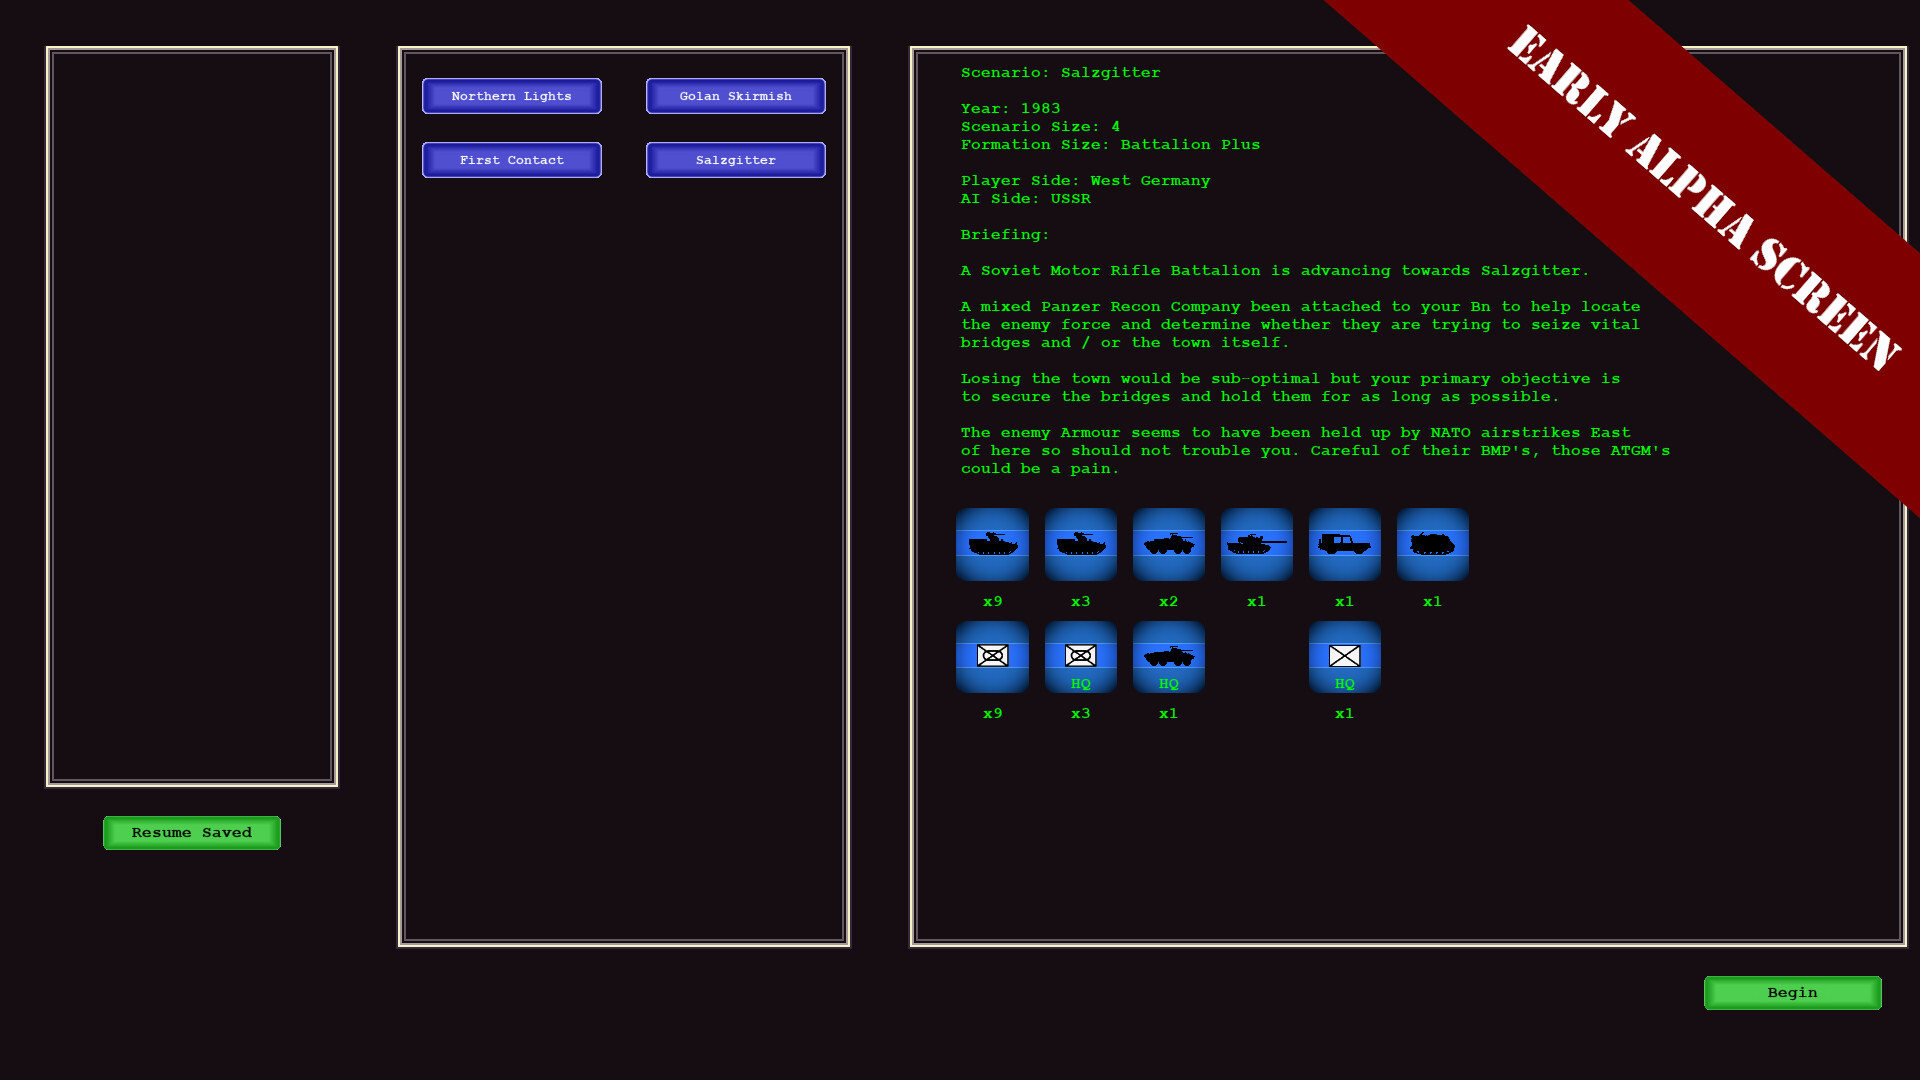
Task: Click the infantry HQ unit icon marked x1
Action: click(x=1344, y=657)
